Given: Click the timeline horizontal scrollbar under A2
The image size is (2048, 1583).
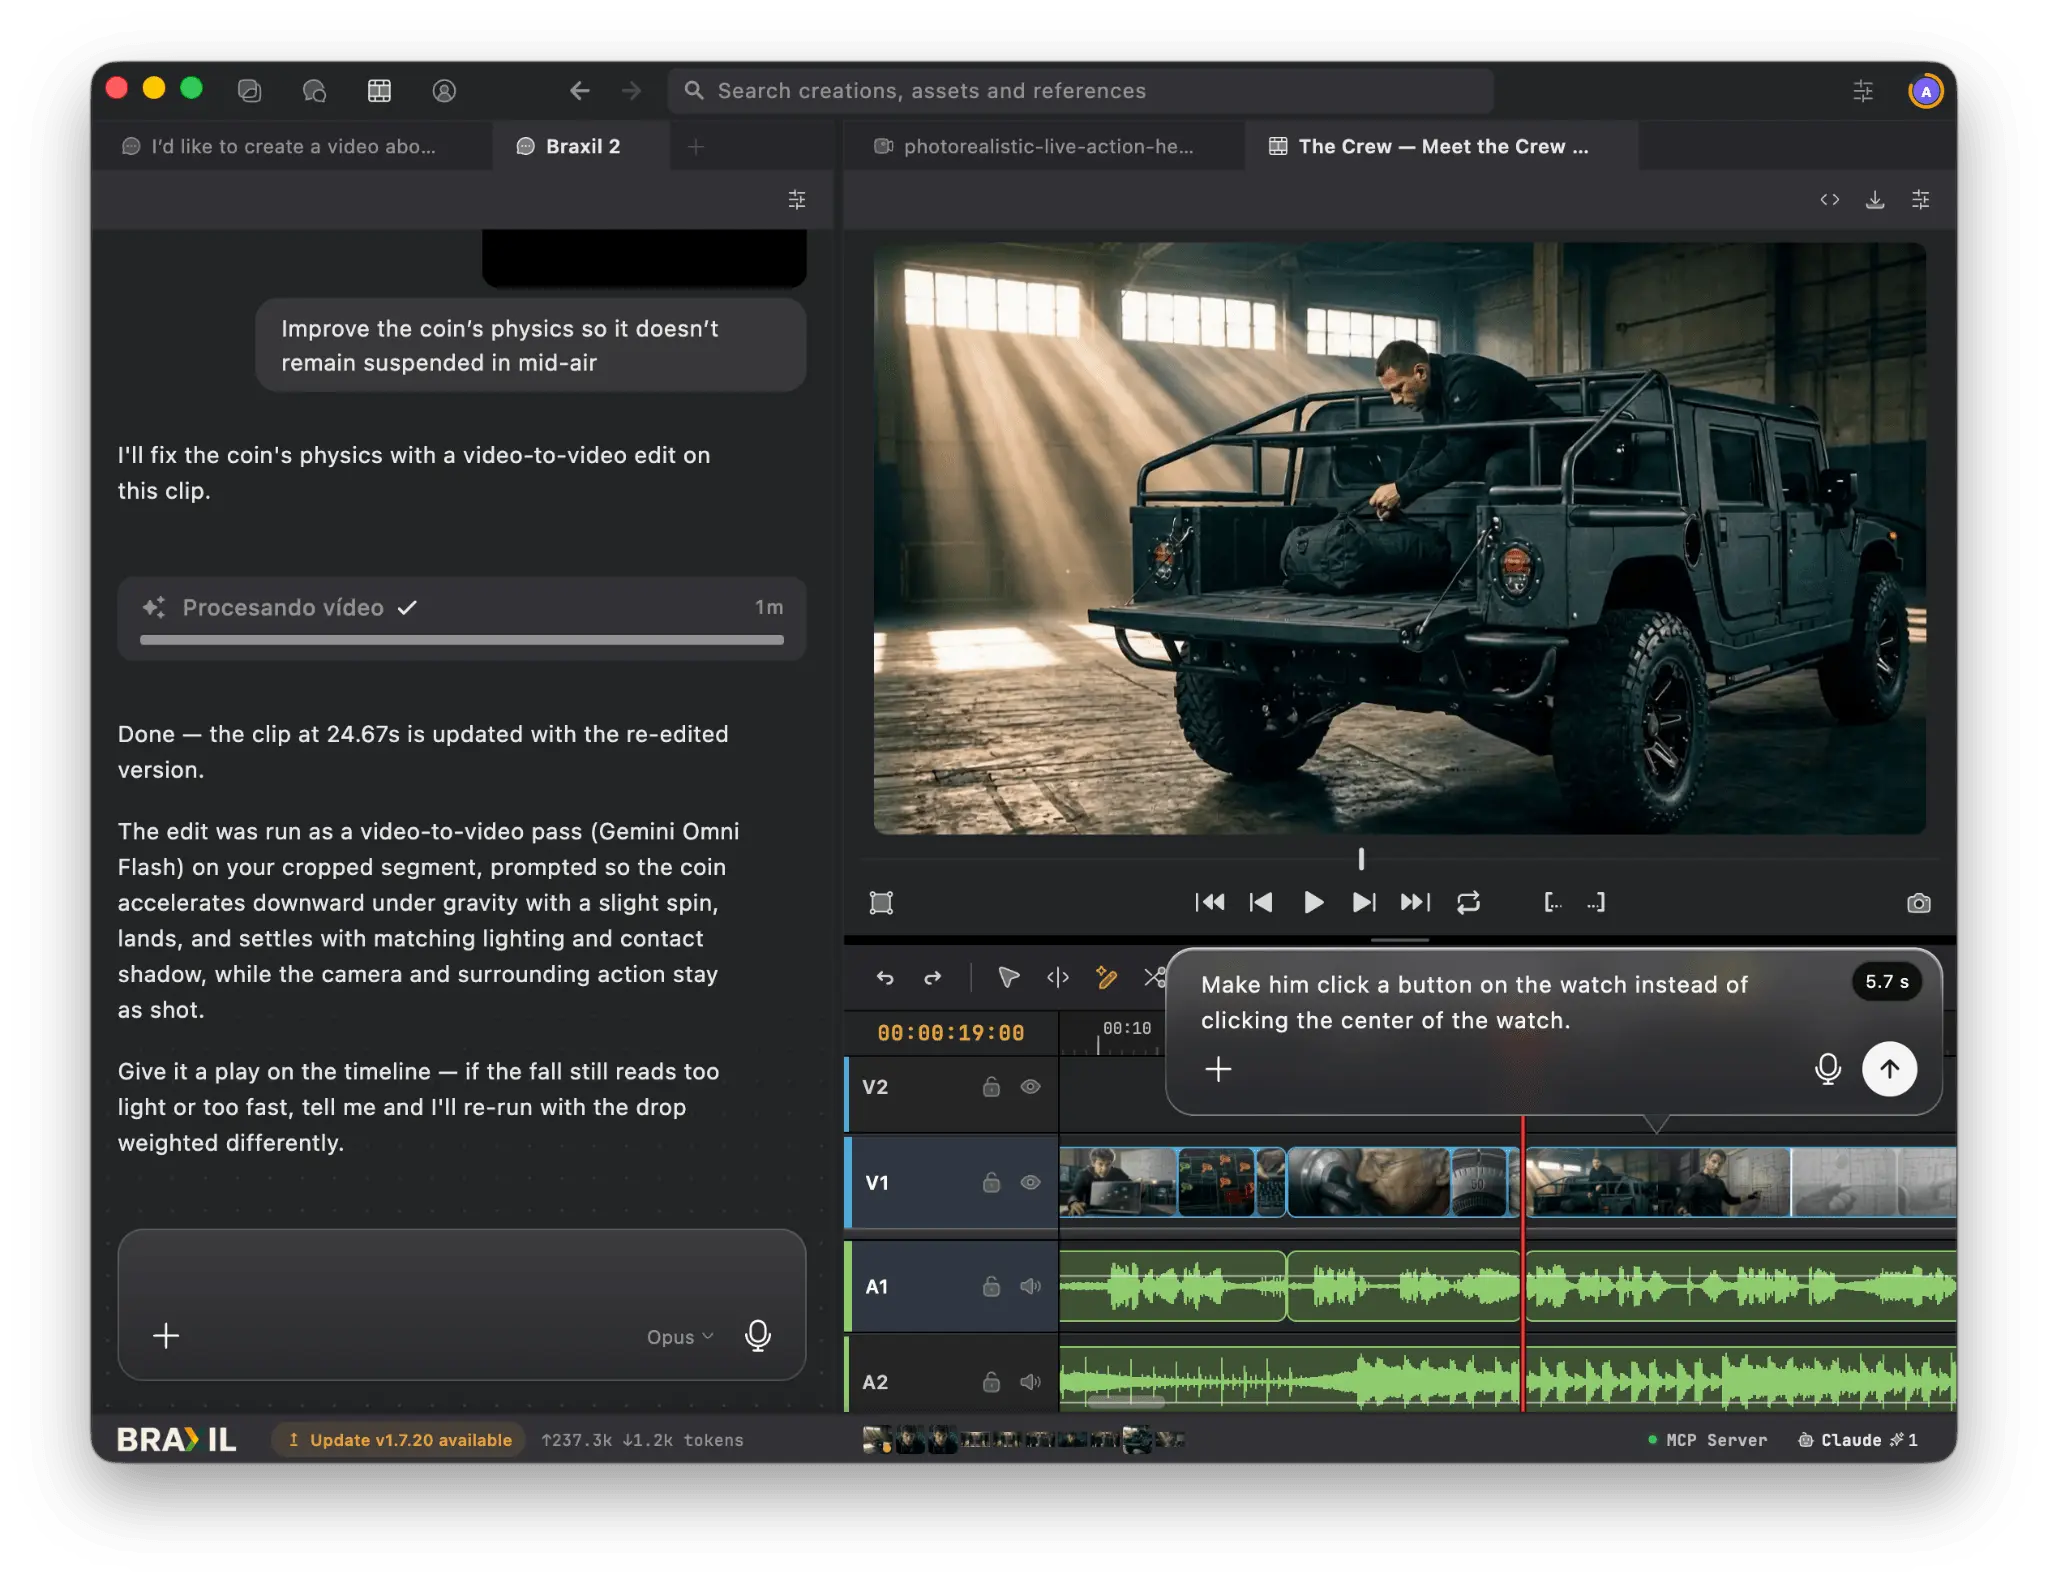Looking at the screenshot, I should coord(1126,1402).
